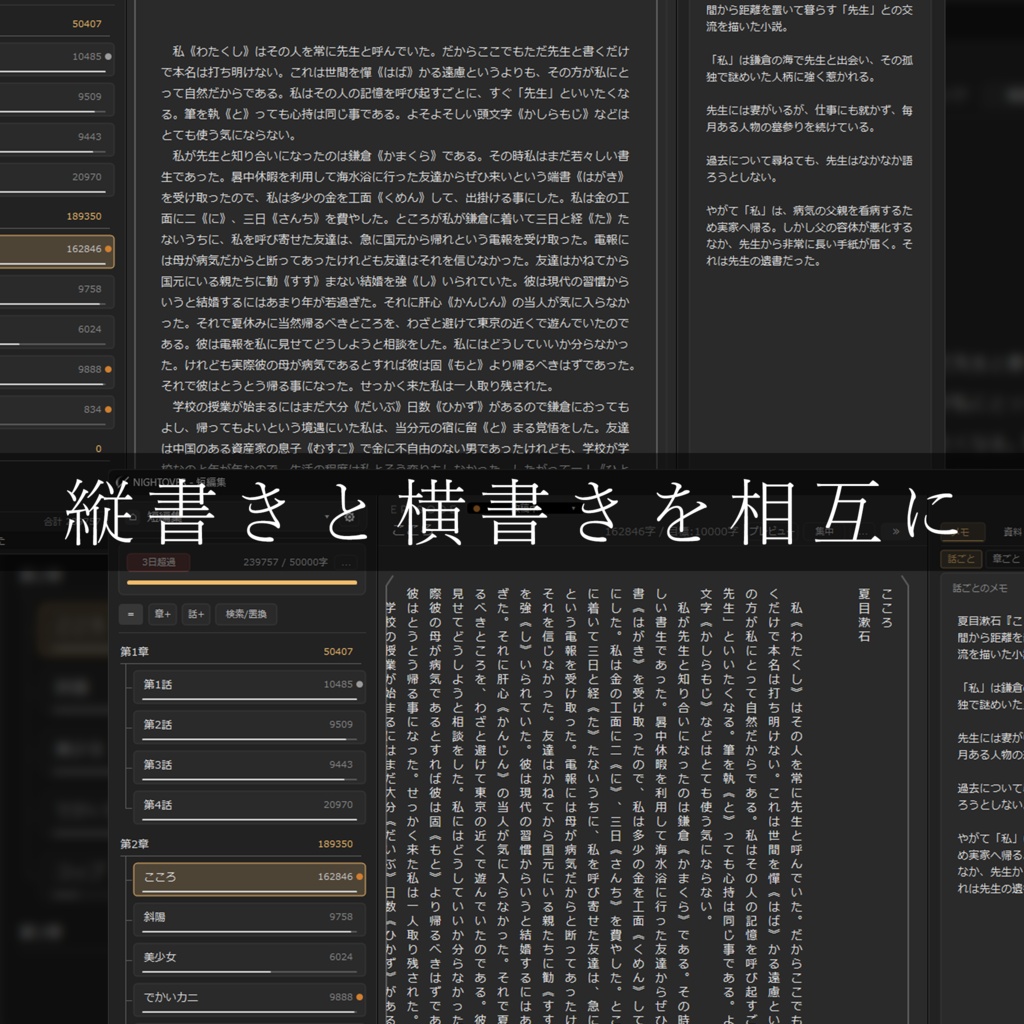Click the progress bar under 第1話
The image size is (1024, 1024).
coord(249,699)
